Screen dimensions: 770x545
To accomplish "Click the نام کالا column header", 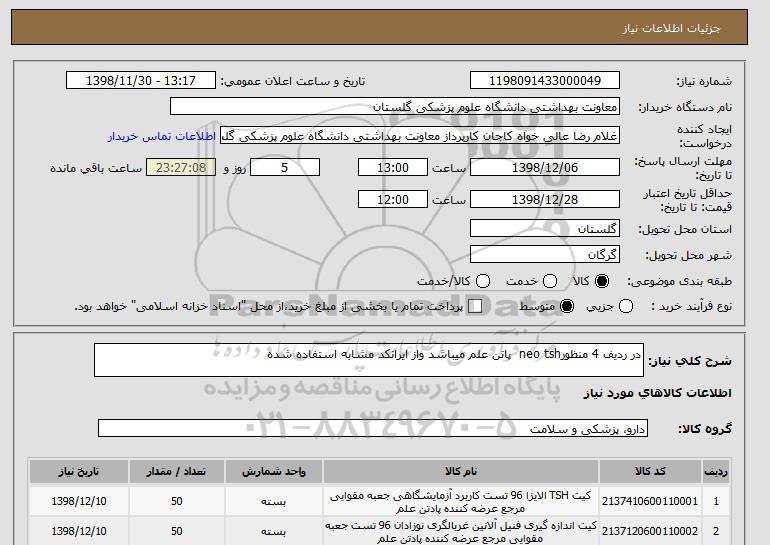I will coord(461,471).
